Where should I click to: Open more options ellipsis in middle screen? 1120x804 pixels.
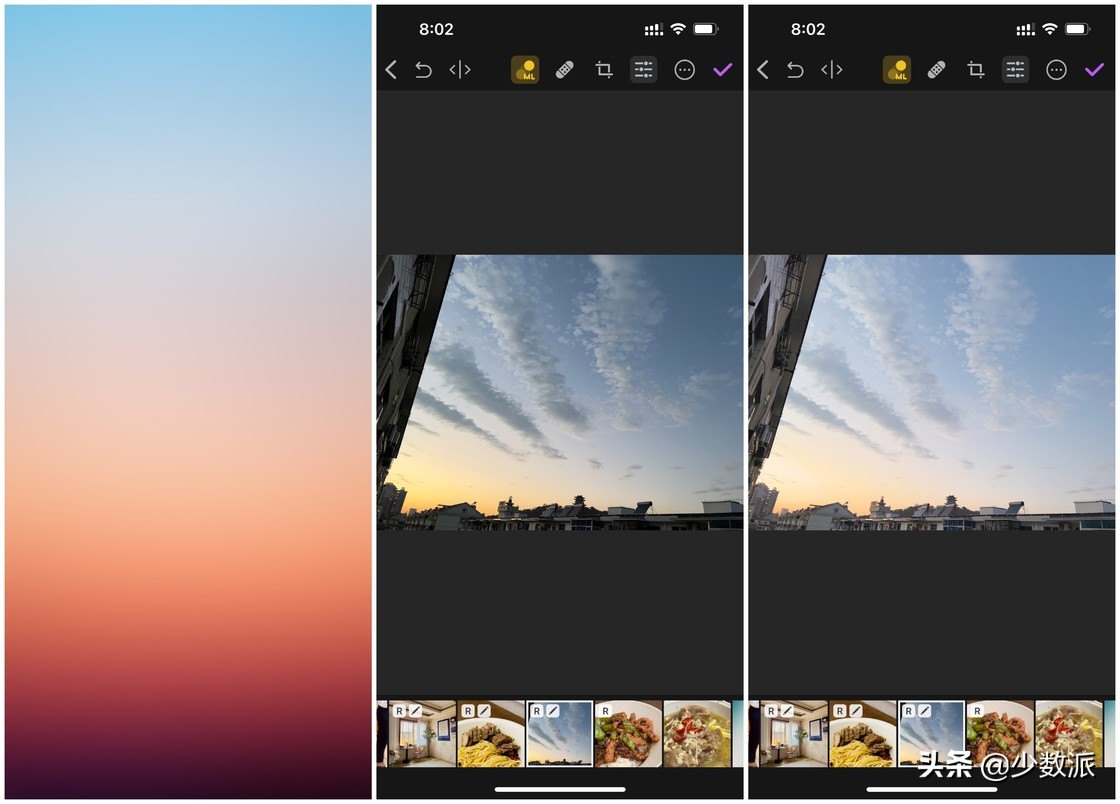click(684, 70)
